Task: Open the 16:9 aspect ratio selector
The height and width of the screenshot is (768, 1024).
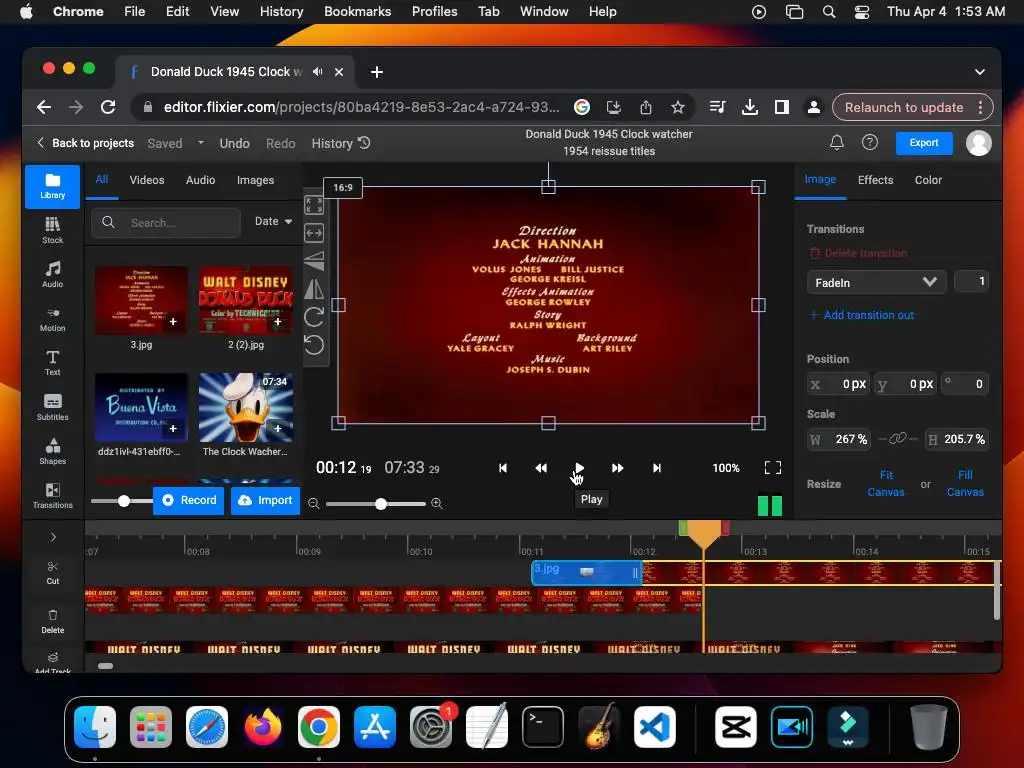Action: point(343,187)
